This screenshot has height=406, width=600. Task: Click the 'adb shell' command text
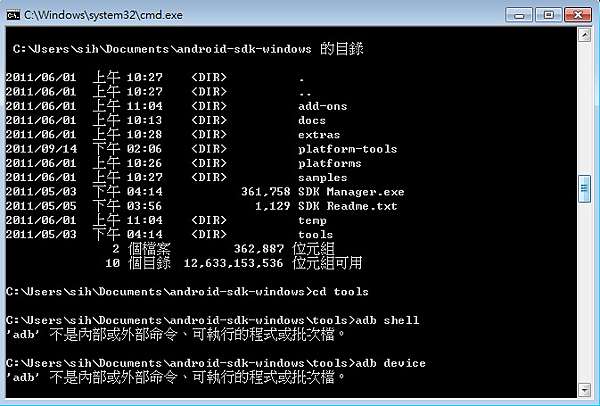coord(387,320)
